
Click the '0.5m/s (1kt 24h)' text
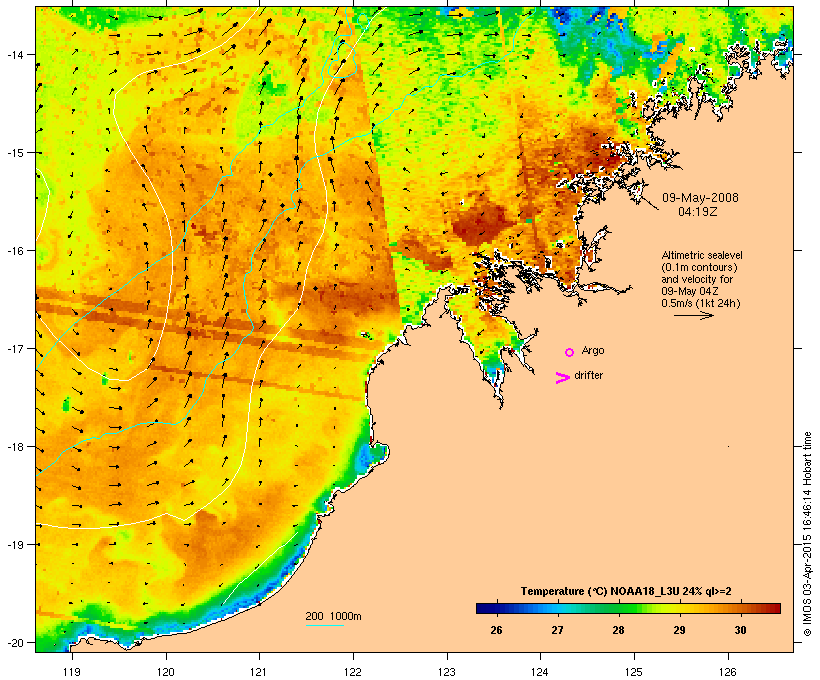pos(701,303)
